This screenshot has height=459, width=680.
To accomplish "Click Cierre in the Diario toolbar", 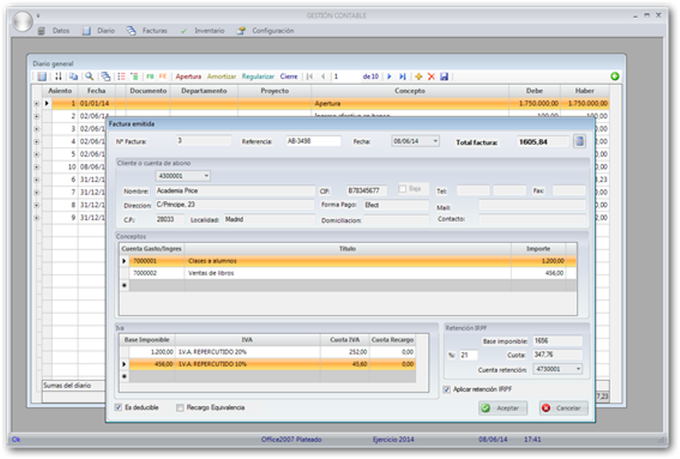I will (289, 76).
